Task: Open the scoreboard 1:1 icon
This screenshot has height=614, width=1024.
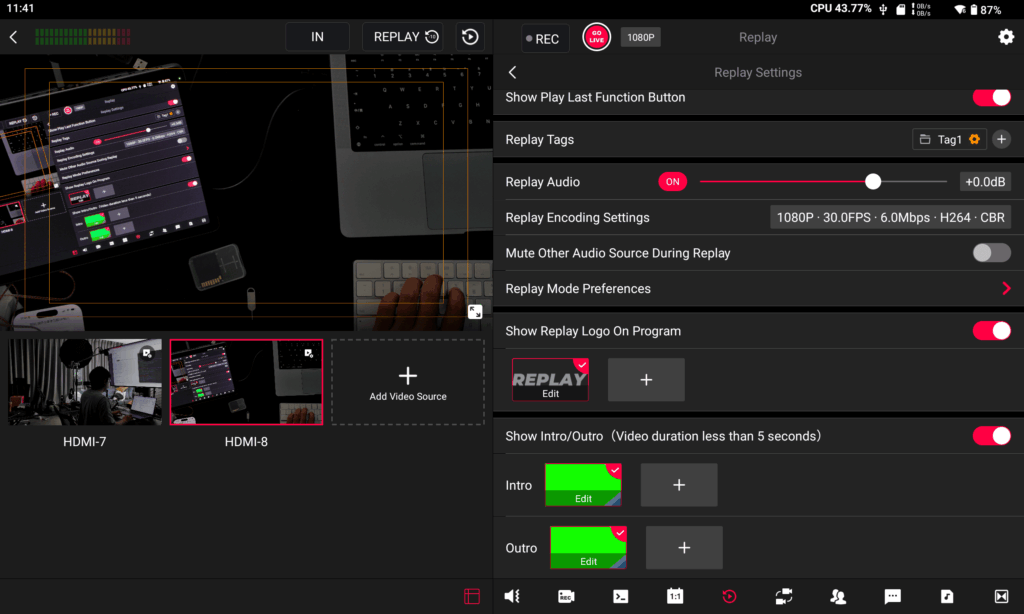Action: click(x=675, y=596)
